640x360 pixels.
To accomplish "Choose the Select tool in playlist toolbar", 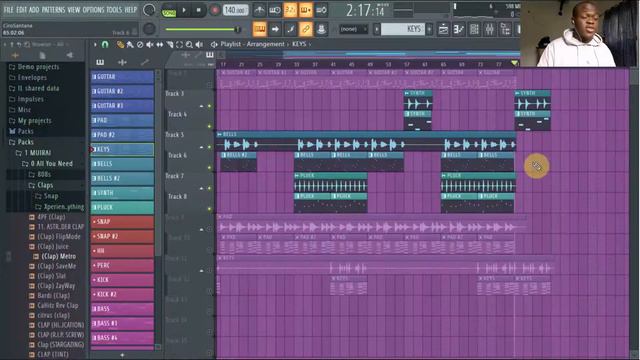I will point(179,44).
